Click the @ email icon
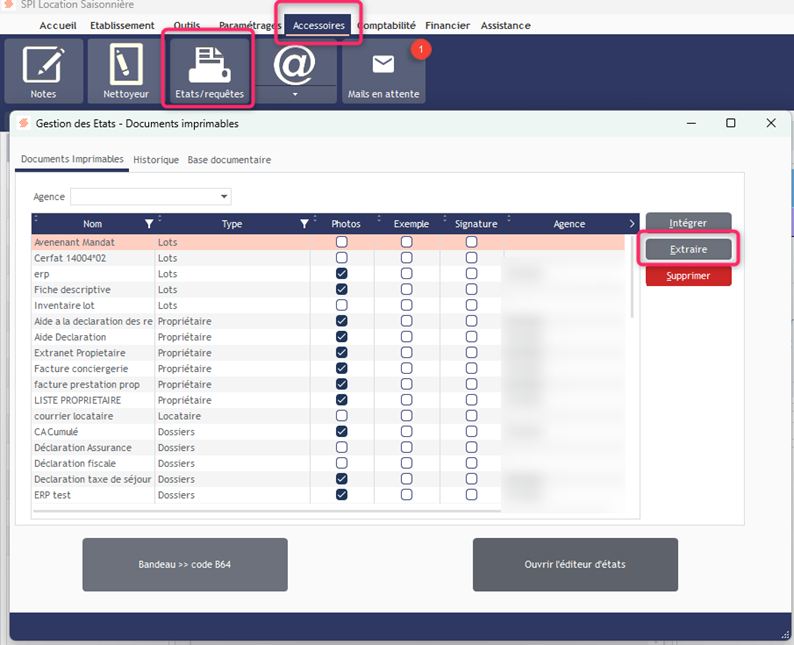The height and width of the screenshot is (645, 794). click(x=294, y=64)
